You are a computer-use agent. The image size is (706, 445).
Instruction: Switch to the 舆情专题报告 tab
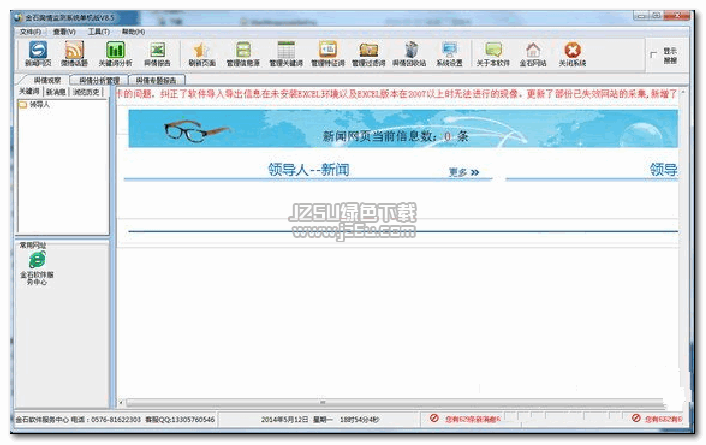click(x=156, y=80)
